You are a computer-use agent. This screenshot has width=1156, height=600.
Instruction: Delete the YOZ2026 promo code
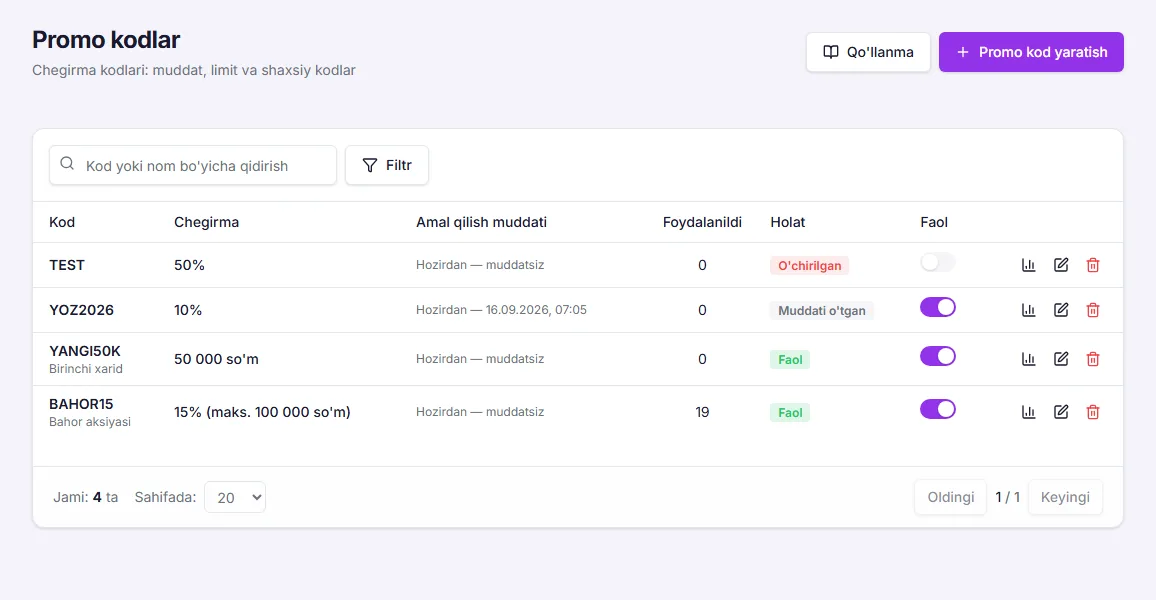coord(1093,310)
